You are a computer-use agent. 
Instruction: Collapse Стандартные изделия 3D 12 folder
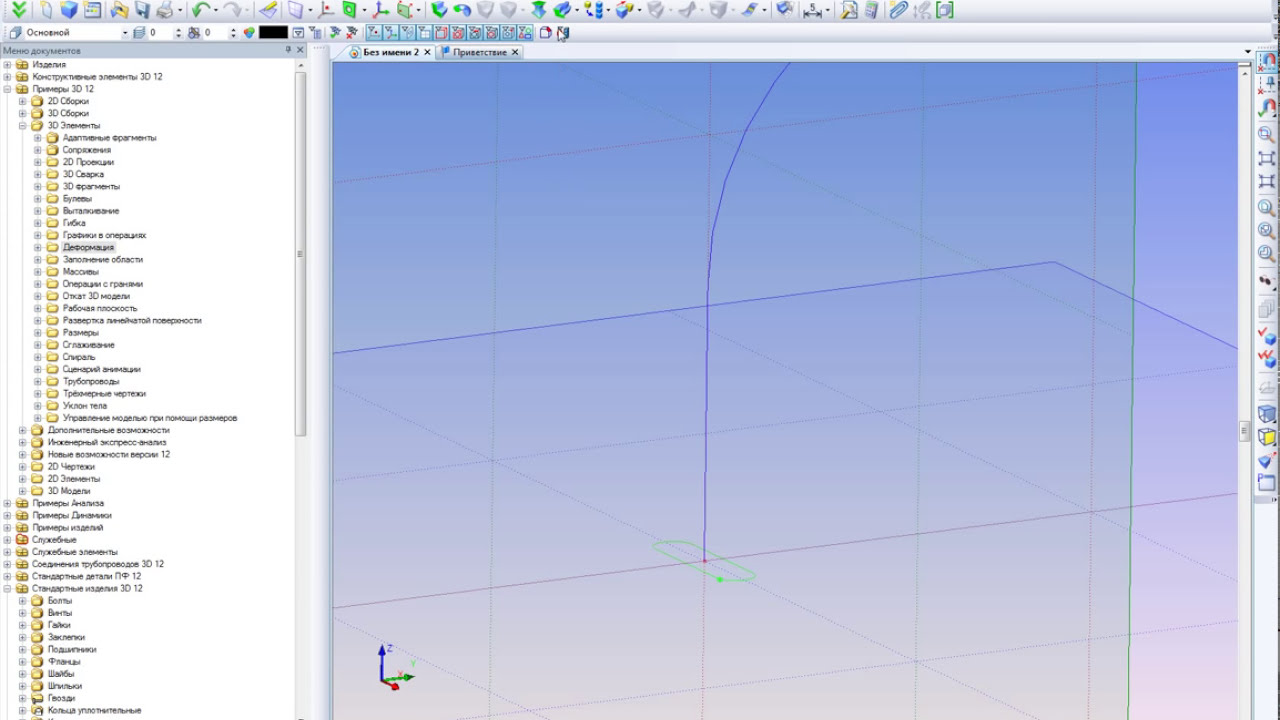(x=8, y=588)
